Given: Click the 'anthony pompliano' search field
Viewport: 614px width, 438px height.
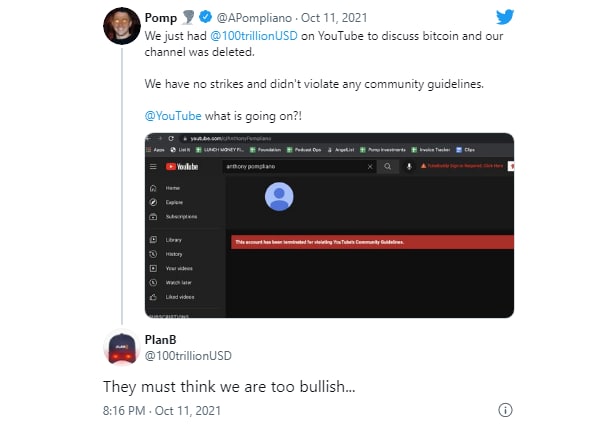Looking at the screenshot, I should 299,167.
